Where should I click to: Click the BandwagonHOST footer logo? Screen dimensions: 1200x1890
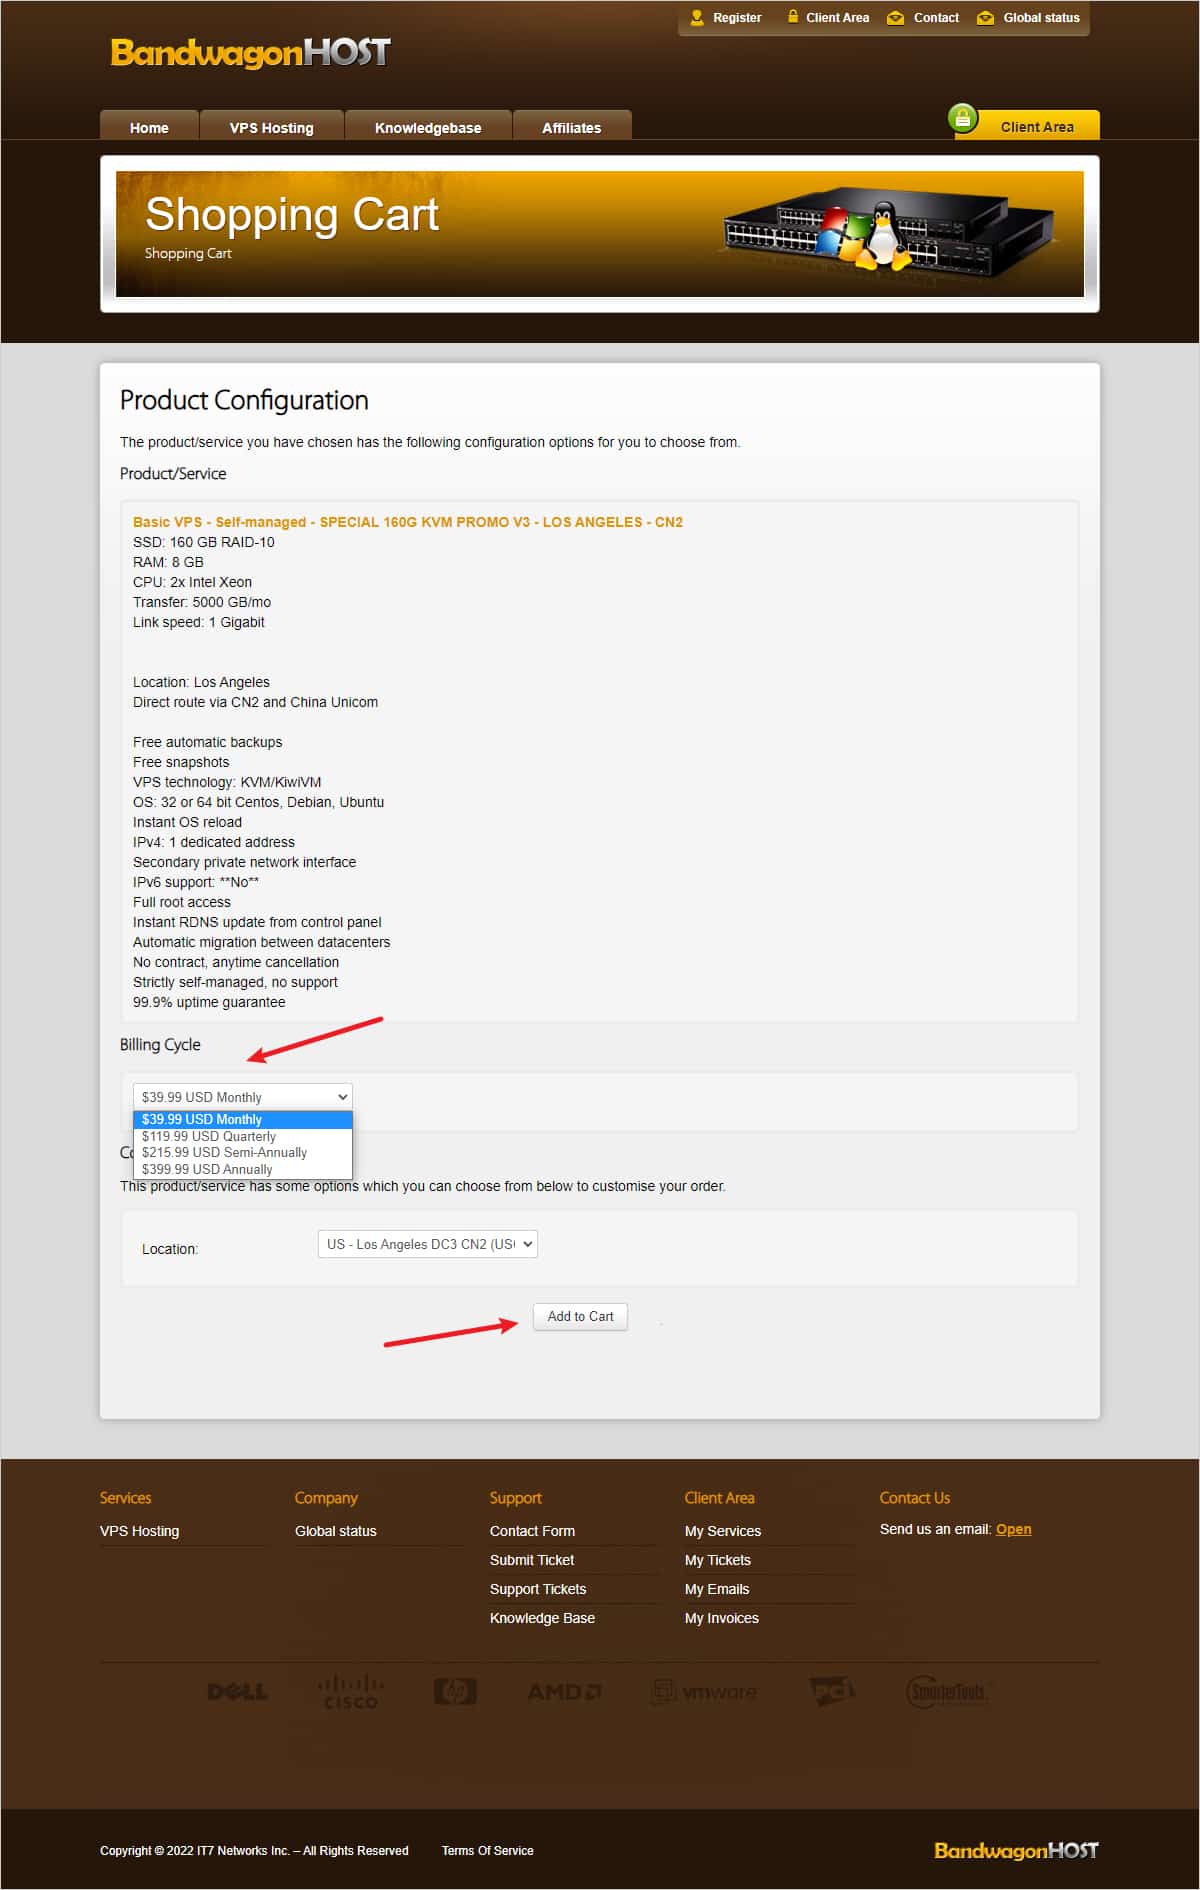[1015, 1850]
